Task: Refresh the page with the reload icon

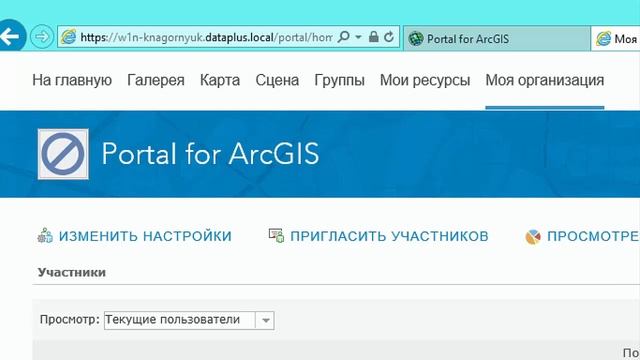Action: (389, 37)
